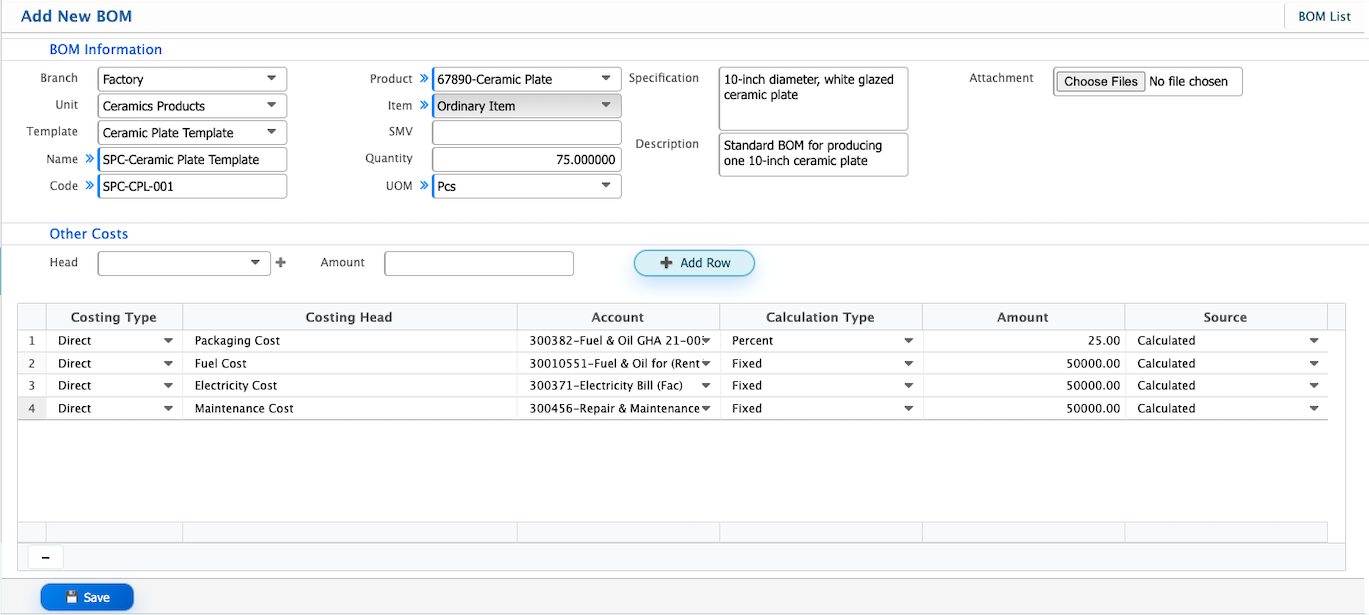Open the Product dropdown with Ceramic Plate
1369x615 pixels.
526,79
